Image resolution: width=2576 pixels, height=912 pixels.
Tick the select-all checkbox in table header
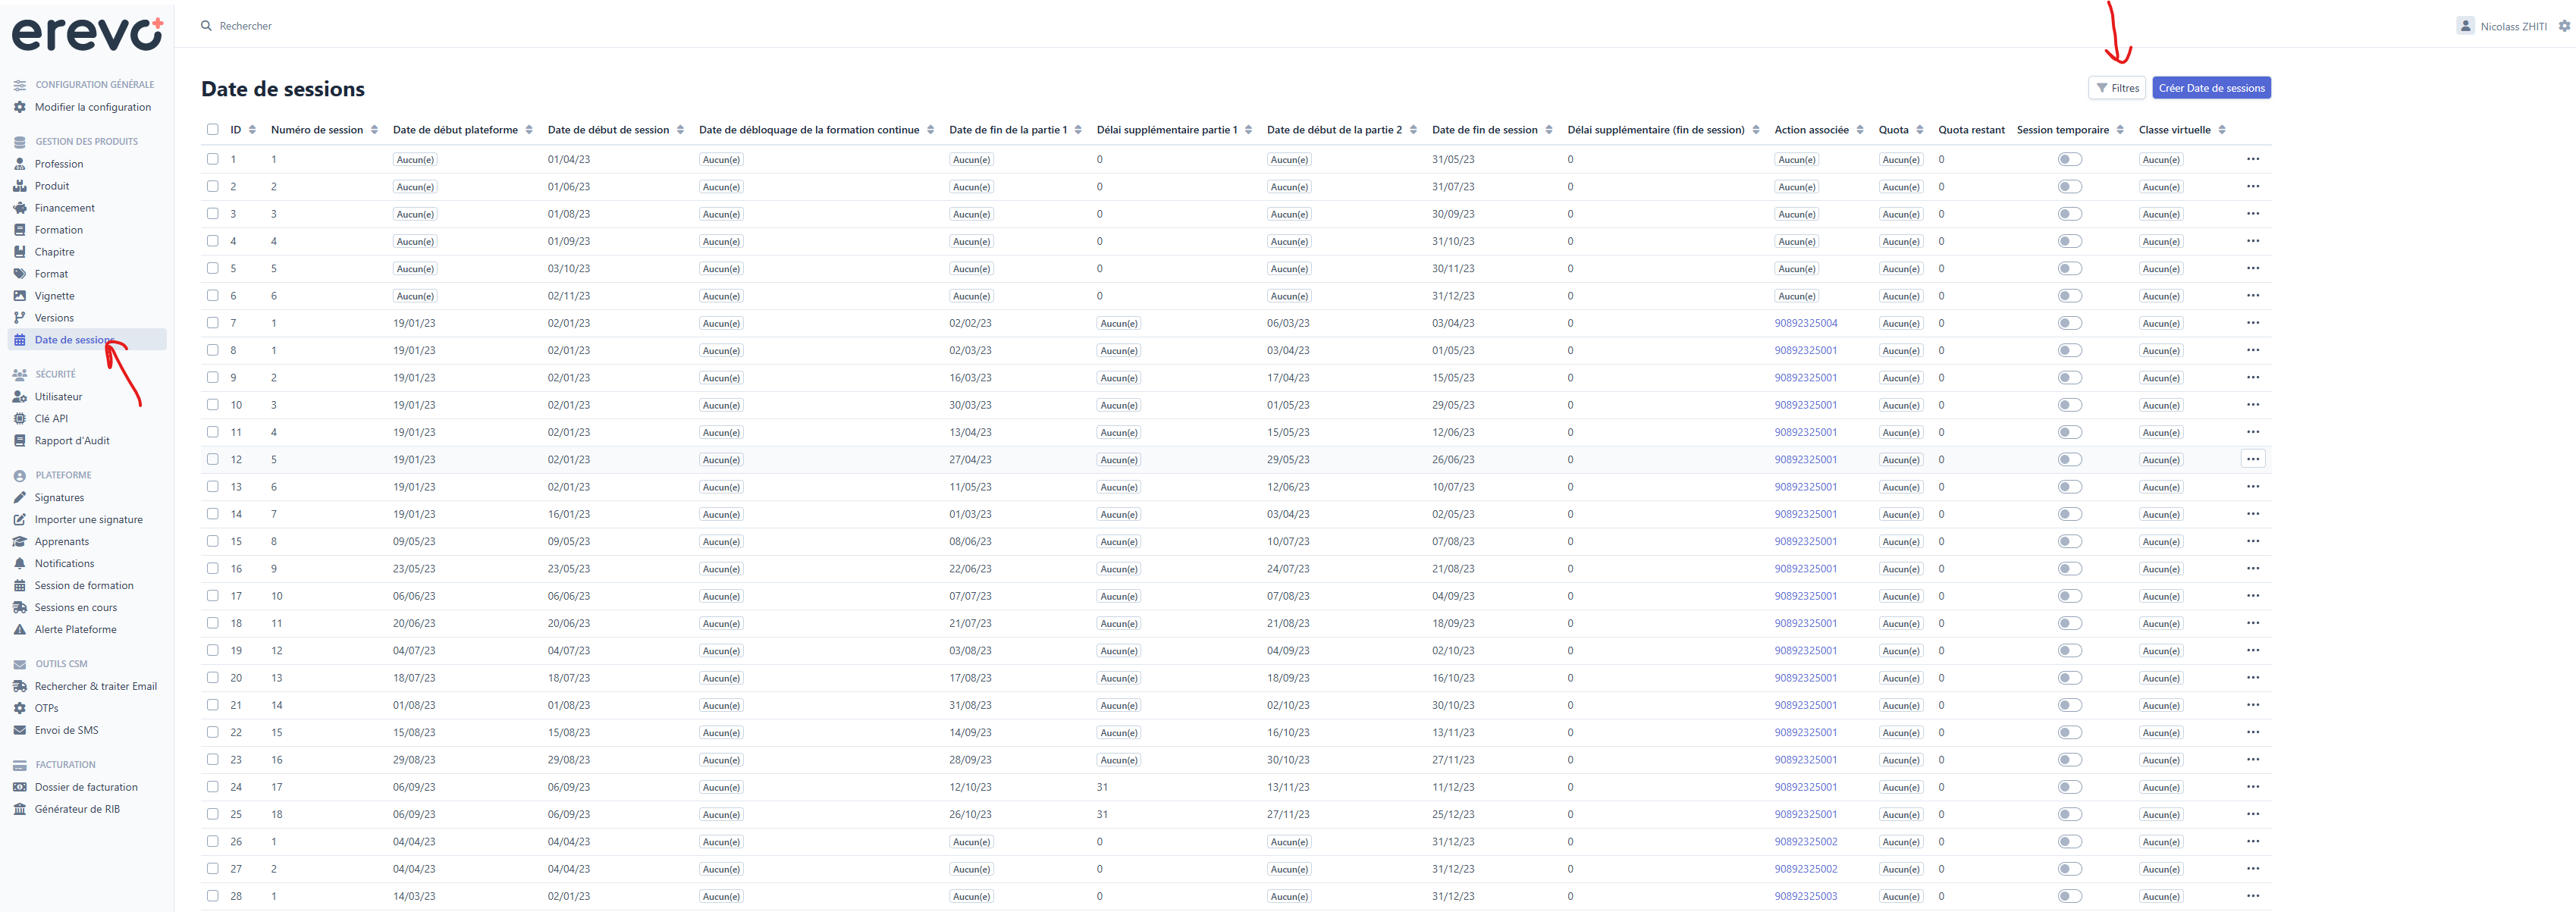click(x=212, y=129)
